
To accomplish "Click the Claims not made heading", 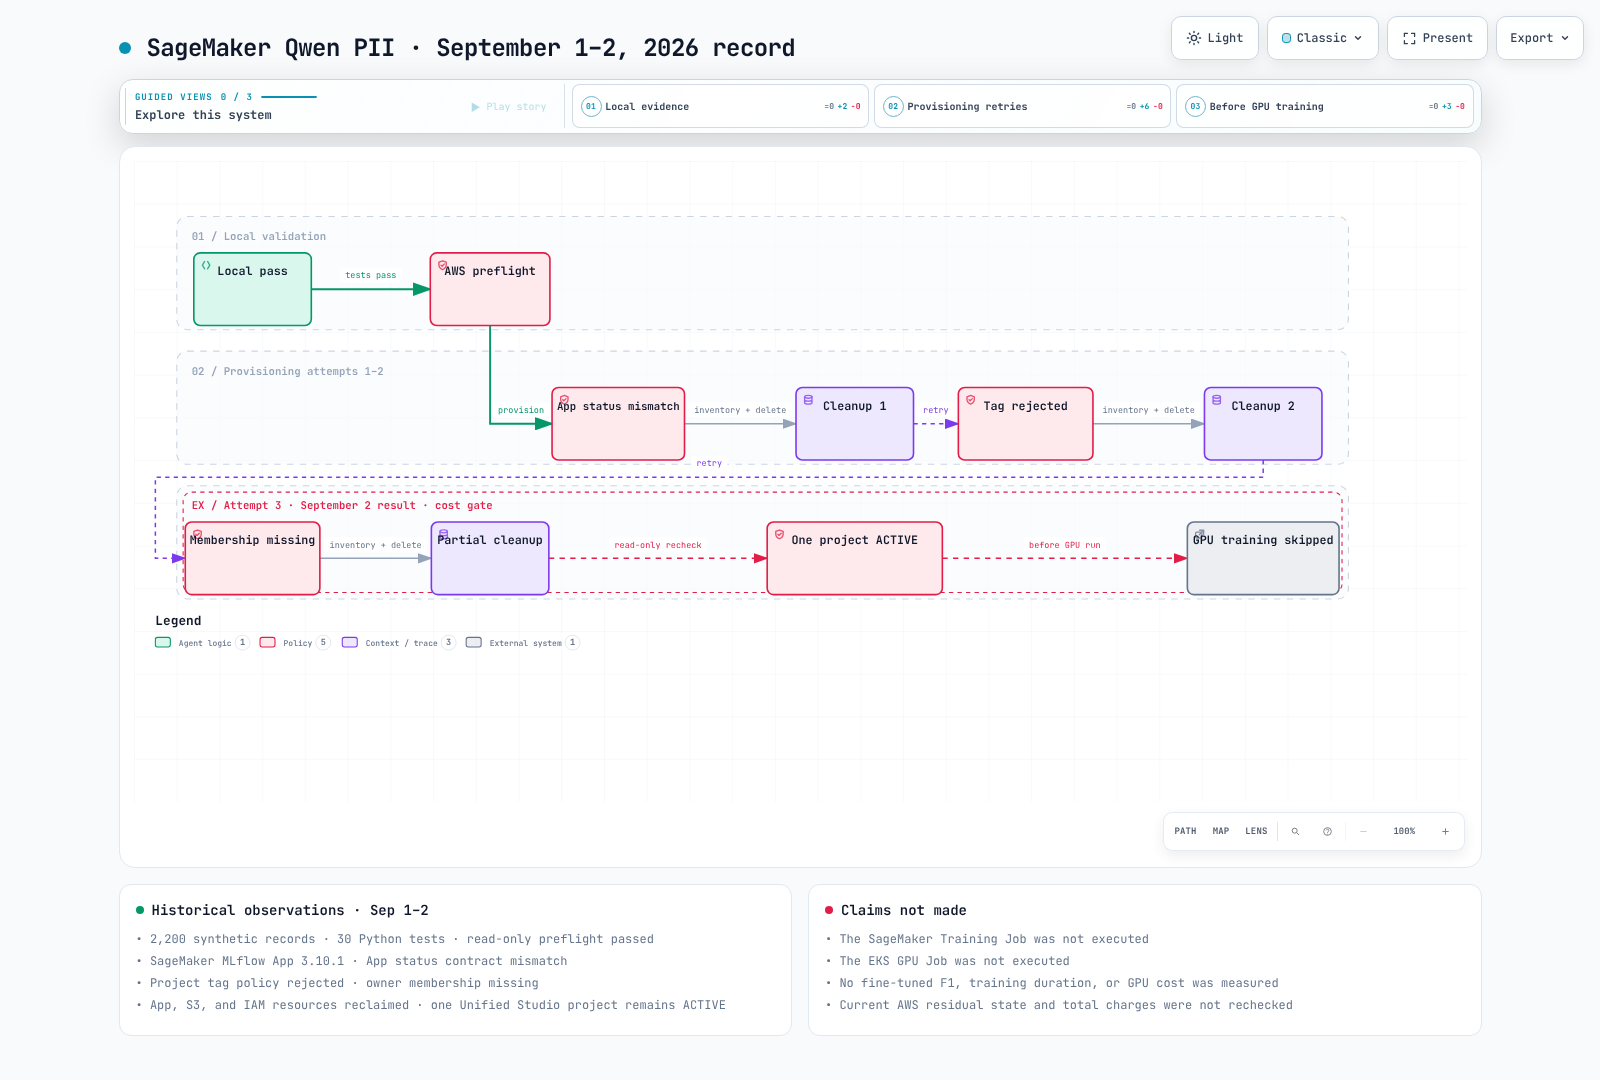I will (x=904, y=910).
